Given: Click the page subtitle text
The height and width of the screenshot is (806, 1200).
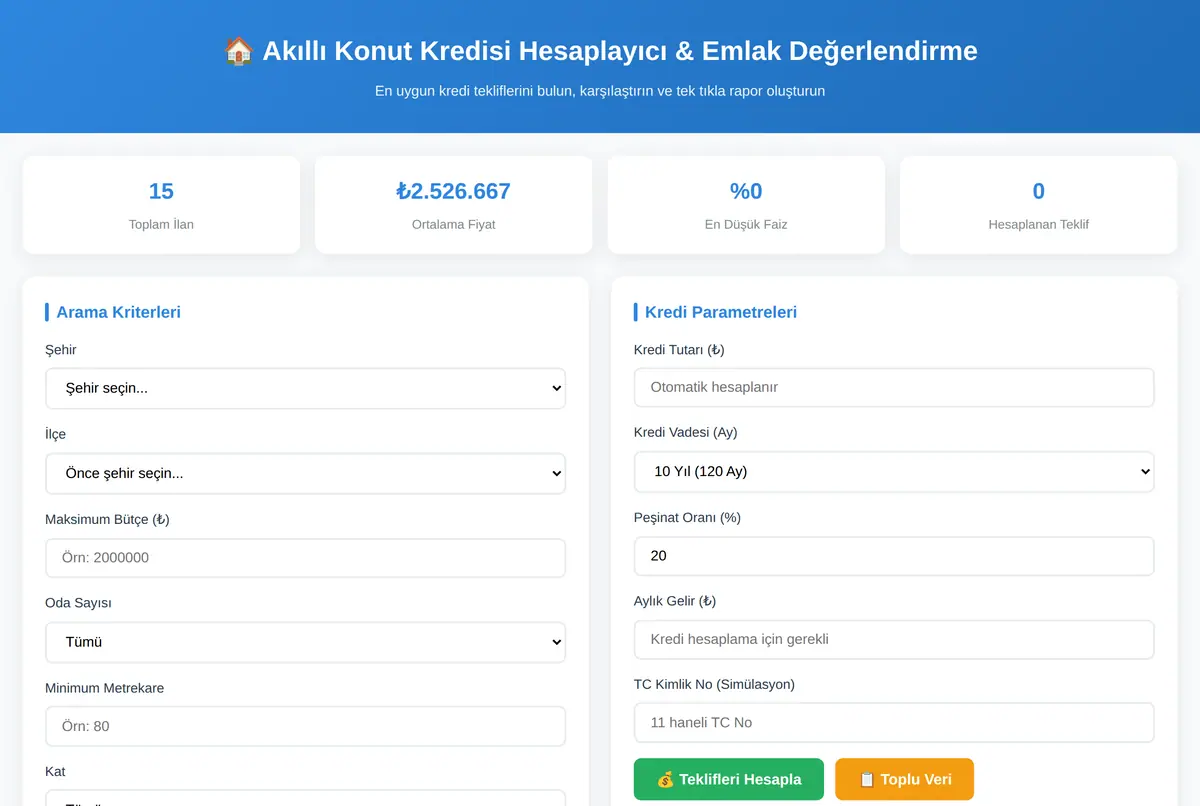Looking at the screenshot, I should [600, 91].
